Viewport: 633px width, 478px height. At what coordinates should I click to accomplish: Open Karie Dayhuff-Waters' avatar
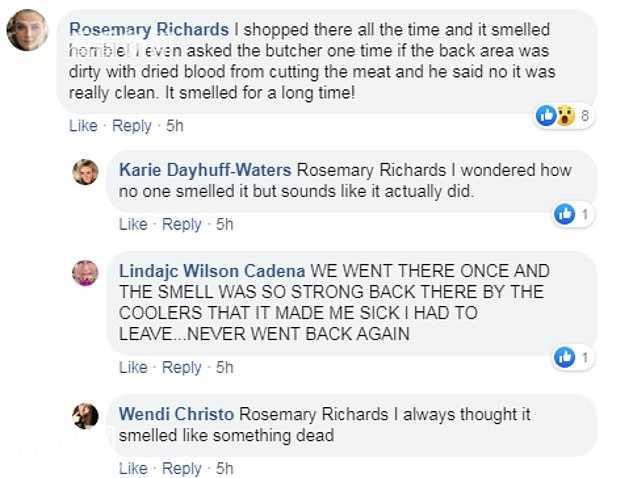pyautogui.click(x=85, y=172)
